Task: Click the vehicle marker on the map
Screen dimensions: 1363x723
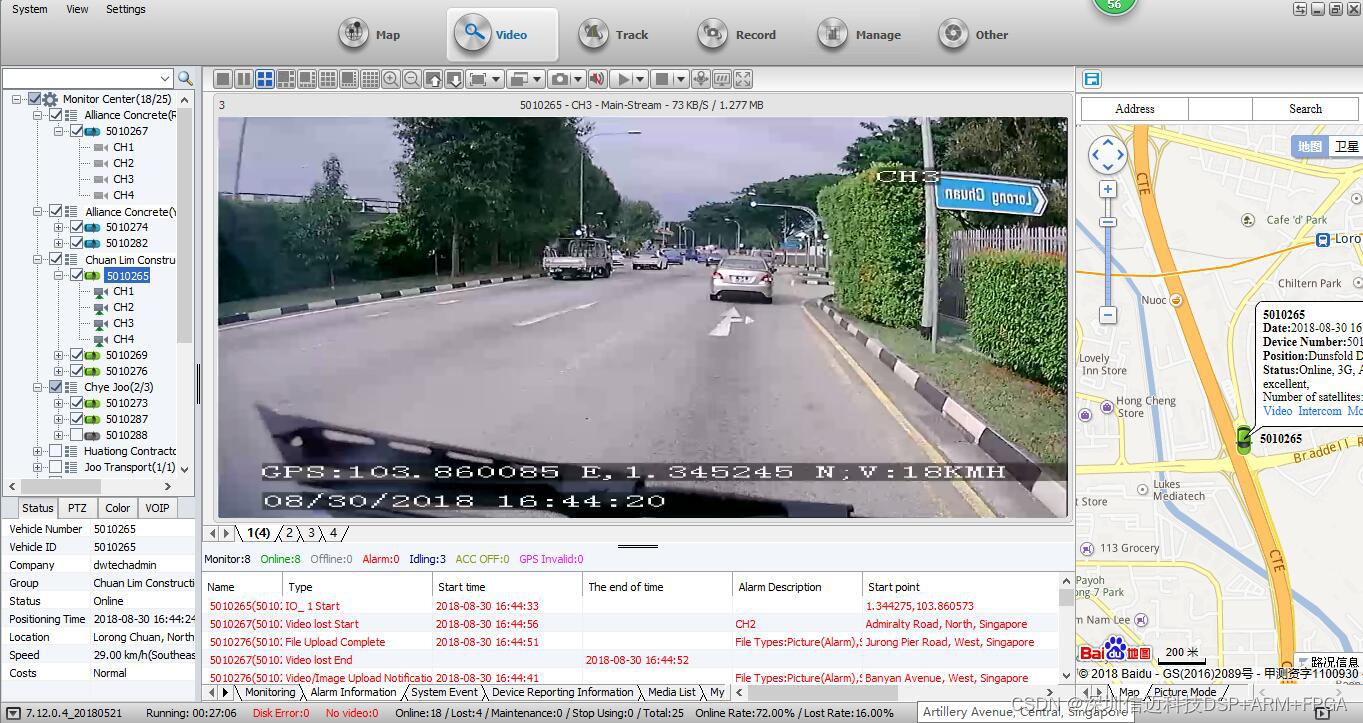Action: tap(1243, 438)
